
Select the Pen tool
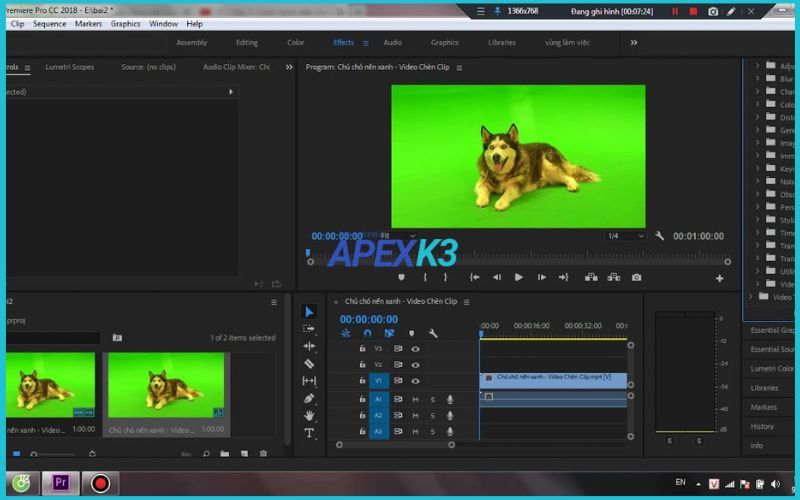309,398
